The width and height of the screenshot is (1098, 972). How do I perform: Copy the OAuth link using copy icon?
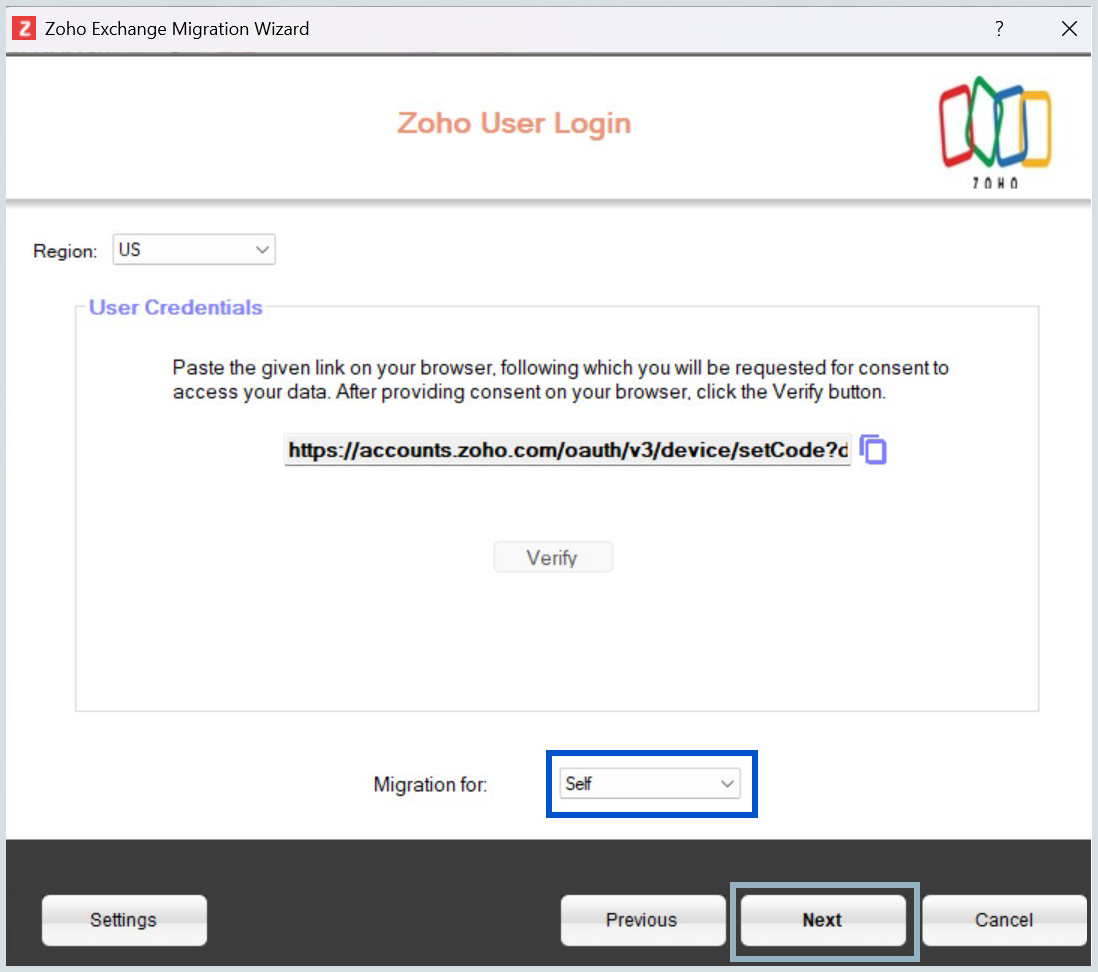coord(873,450)
